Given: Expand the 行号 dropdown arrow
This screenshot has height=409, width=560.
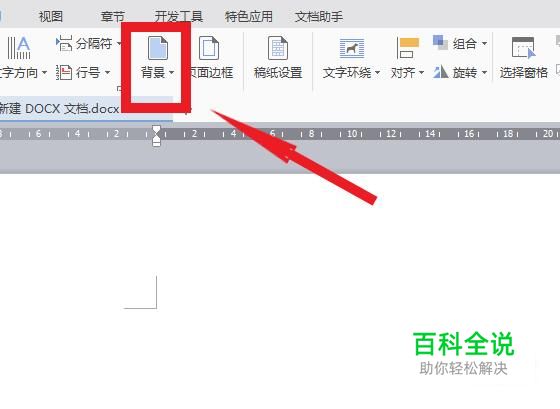Looking at the screenshot, I should pyautogui.click(x=107, y=73).
